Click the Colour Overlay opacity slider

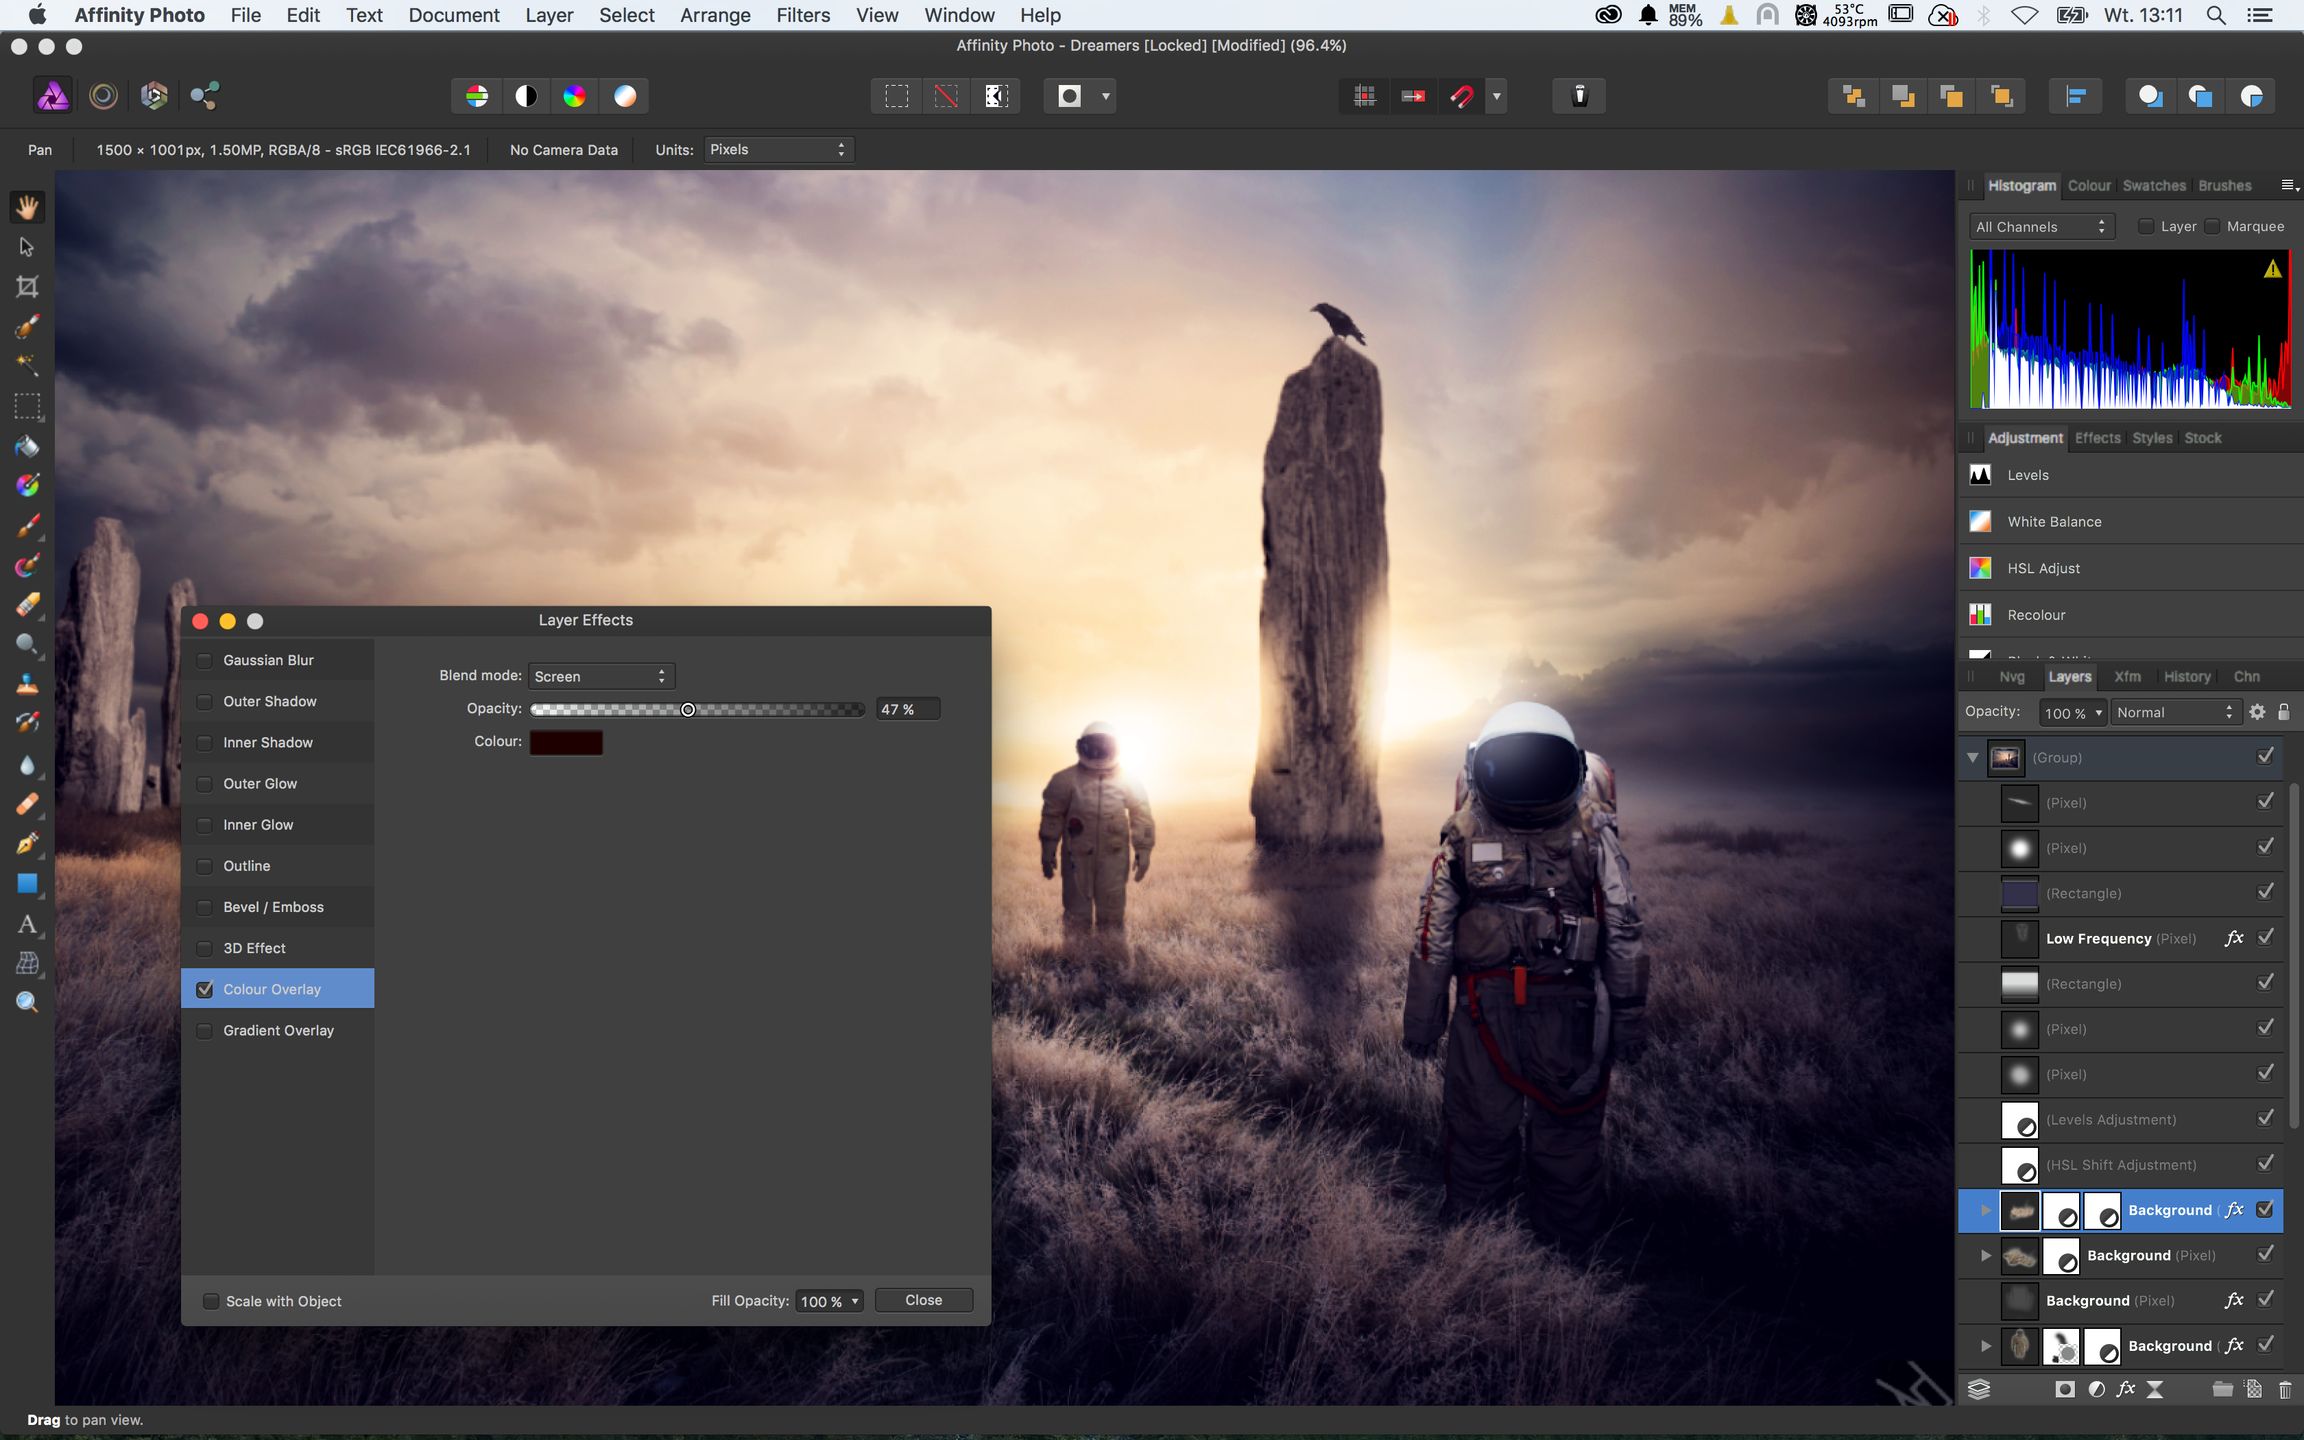697,709
